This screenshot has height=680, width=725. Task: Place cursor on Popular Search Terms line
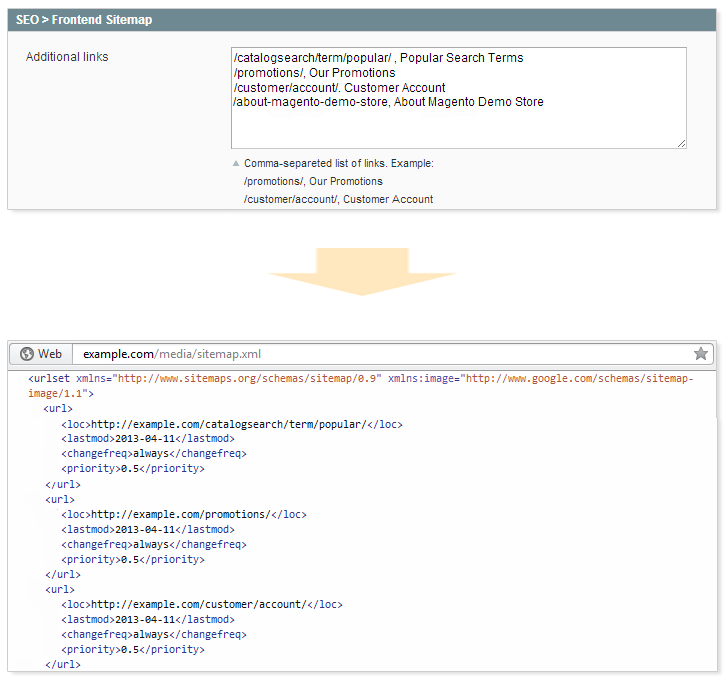[377, 58]
